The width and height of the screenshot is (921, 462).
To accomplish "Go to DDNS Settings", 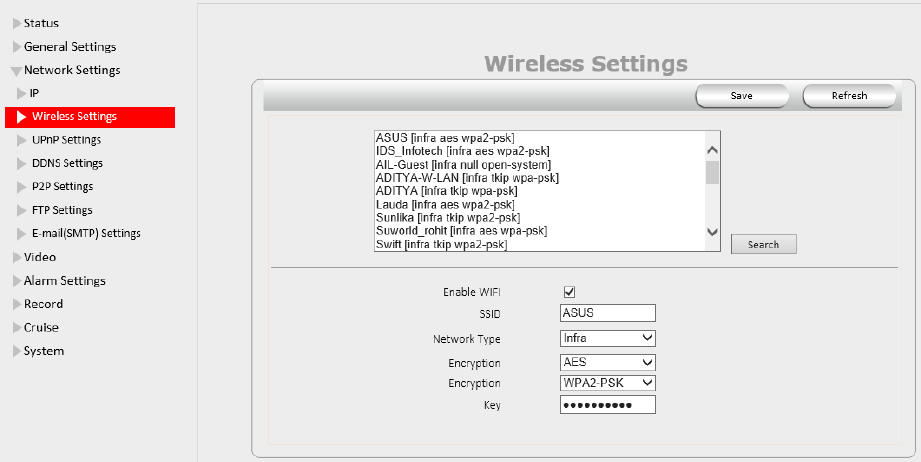I will 67,163.
